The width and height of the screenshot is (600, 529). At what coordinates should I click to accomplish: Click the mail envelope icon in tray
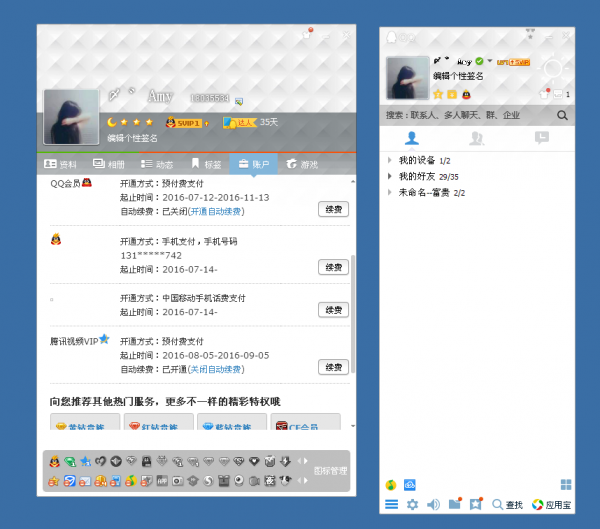(85, 481)
